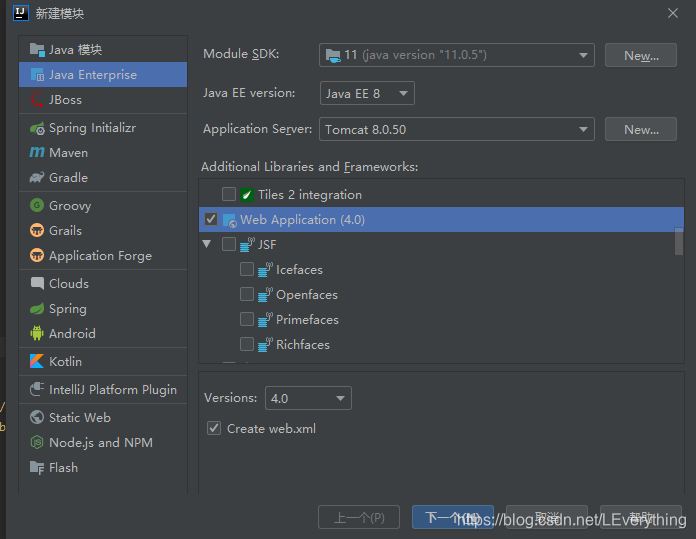Select the Web Application (4.0) row
696x539 pixels.
tap(441, 219)
